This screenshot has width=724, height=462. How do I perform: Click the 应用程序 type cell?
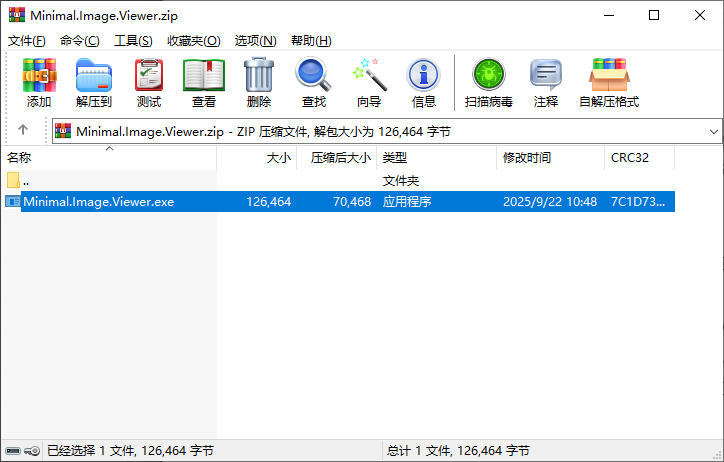(407, 202)
